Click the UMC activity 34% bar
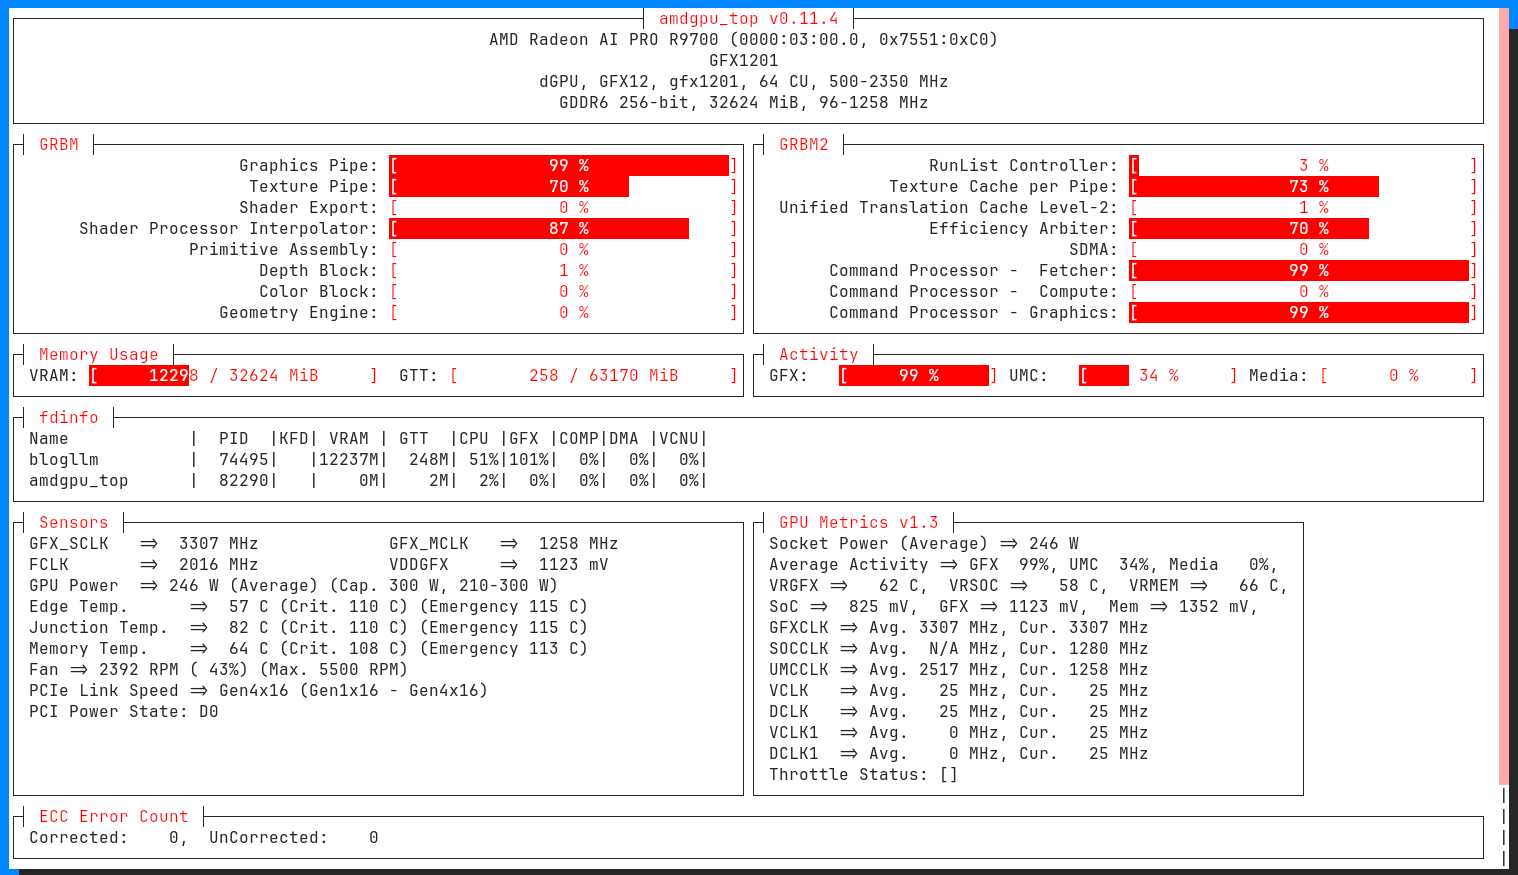This screenshot has height=875, width=1518. point(1158,375)
